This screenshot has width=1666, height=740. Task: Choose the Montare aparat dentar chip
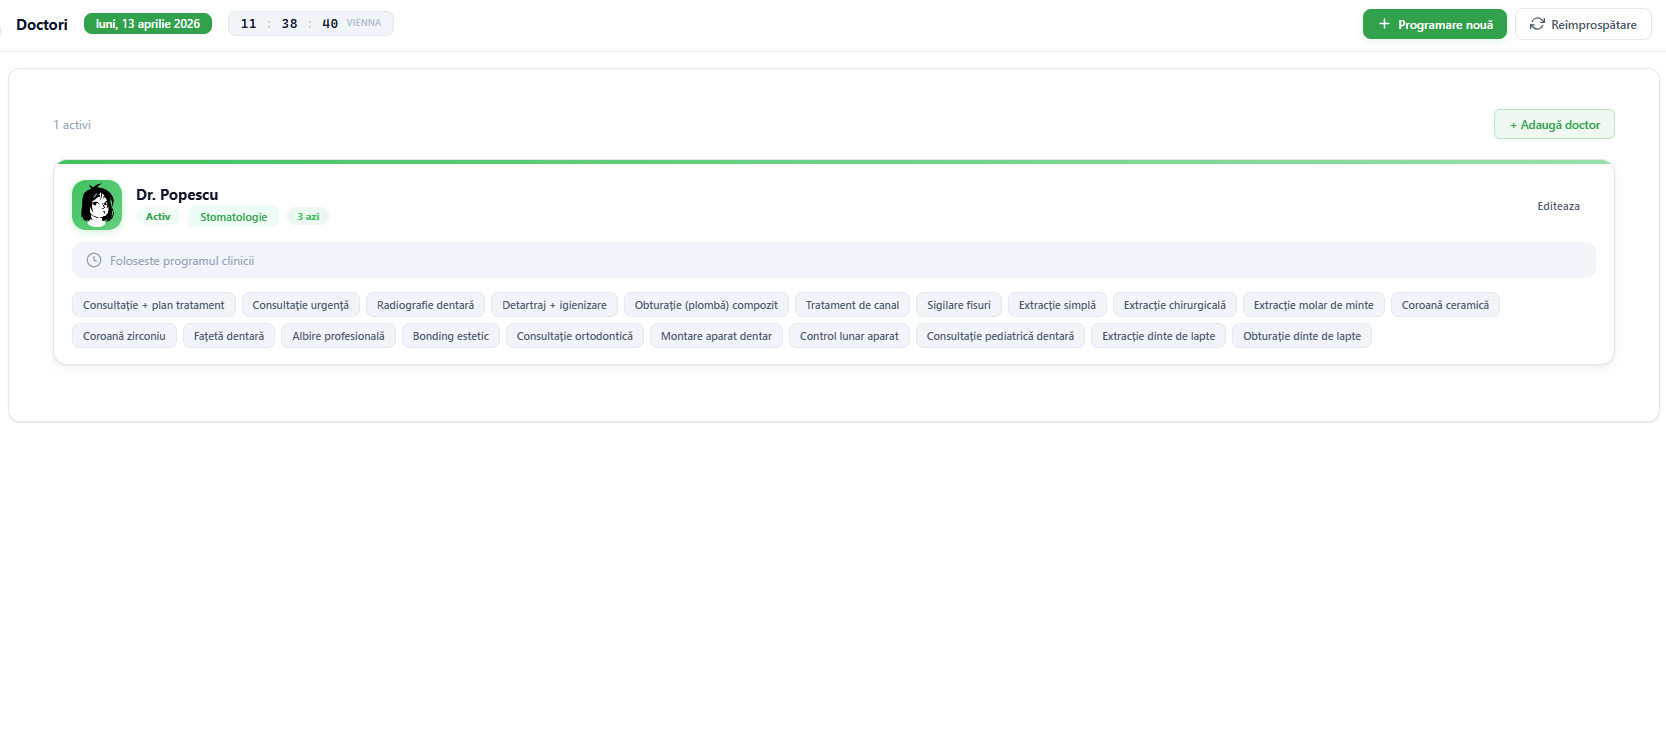tap(716, 336)
